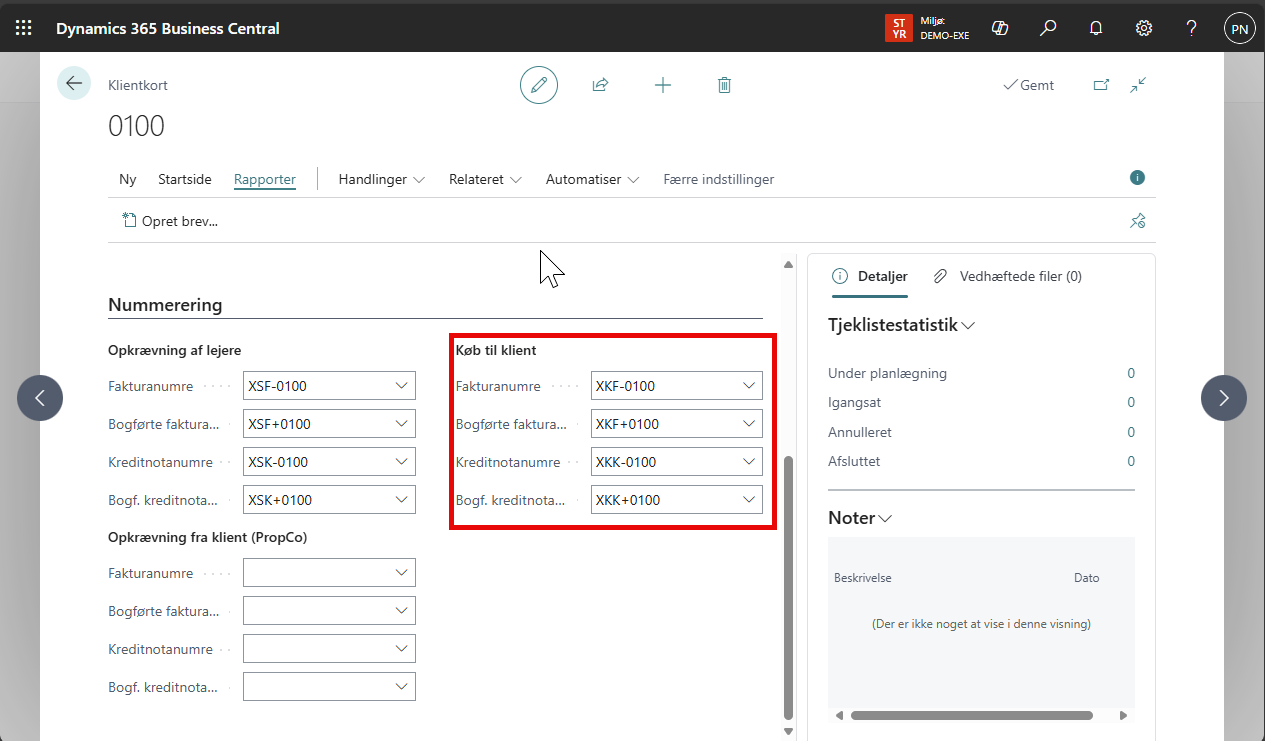Open the settings gear icon

[x=1144, y=28]
